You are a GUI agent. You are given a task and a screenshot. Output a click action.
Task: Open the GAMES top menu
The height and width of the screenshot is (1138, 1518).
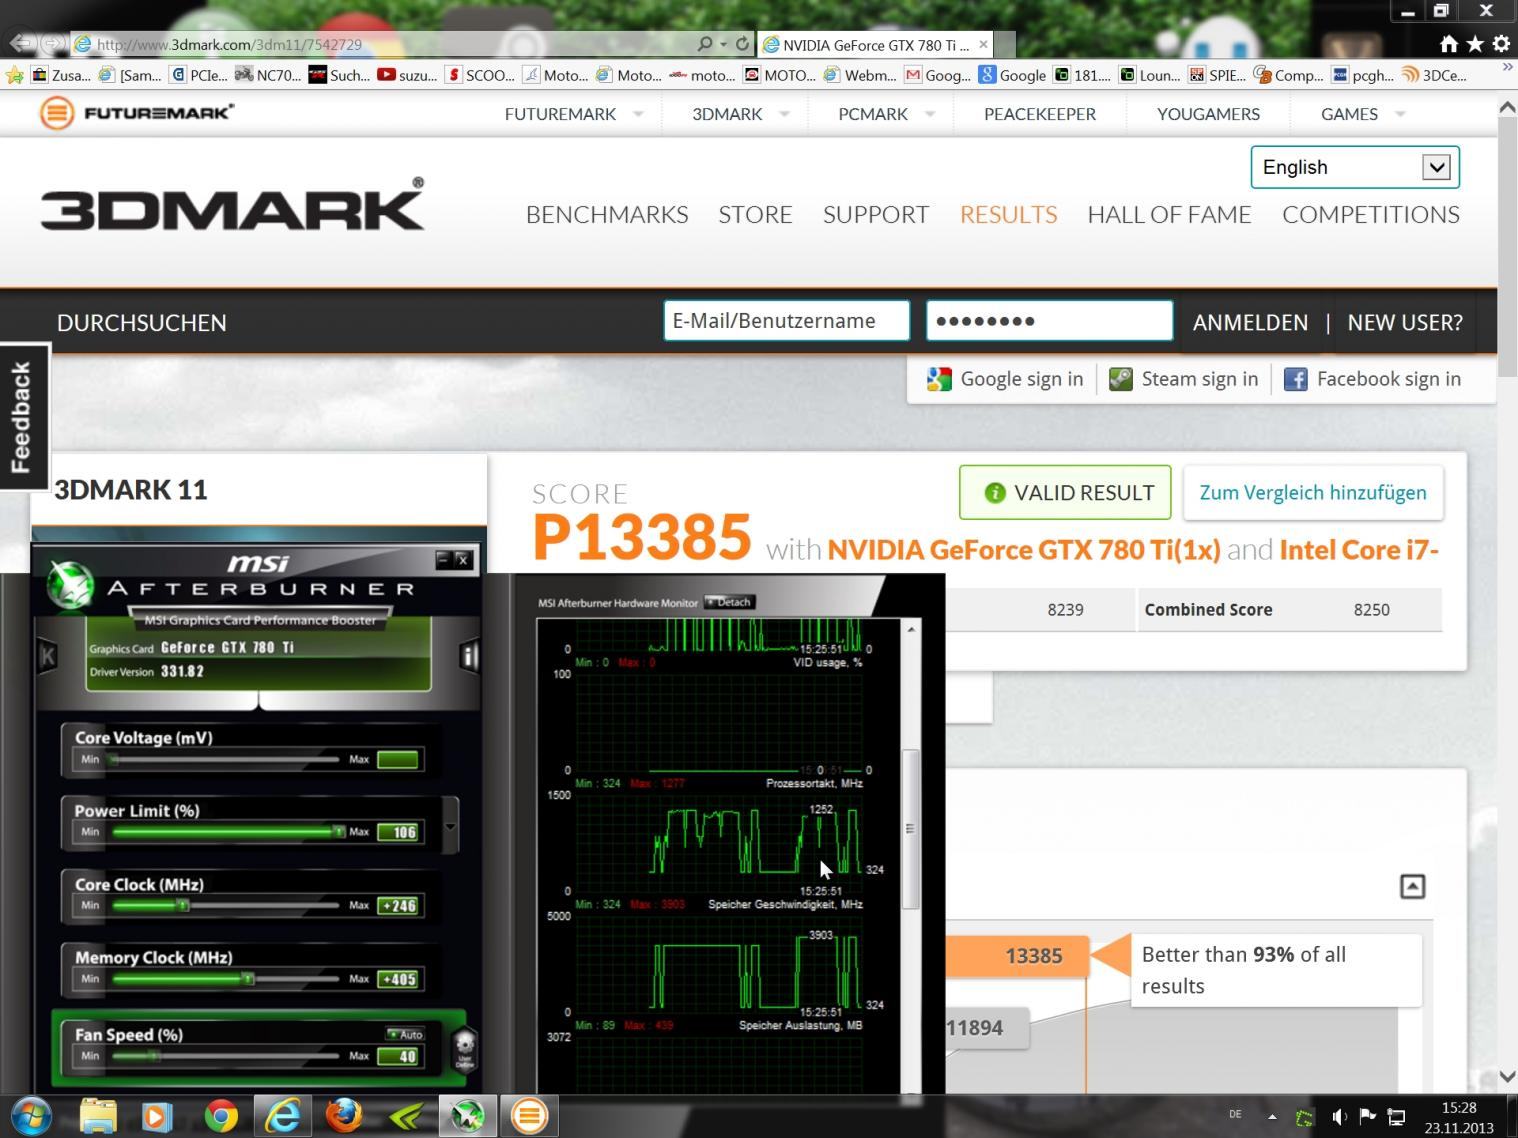1349,114
